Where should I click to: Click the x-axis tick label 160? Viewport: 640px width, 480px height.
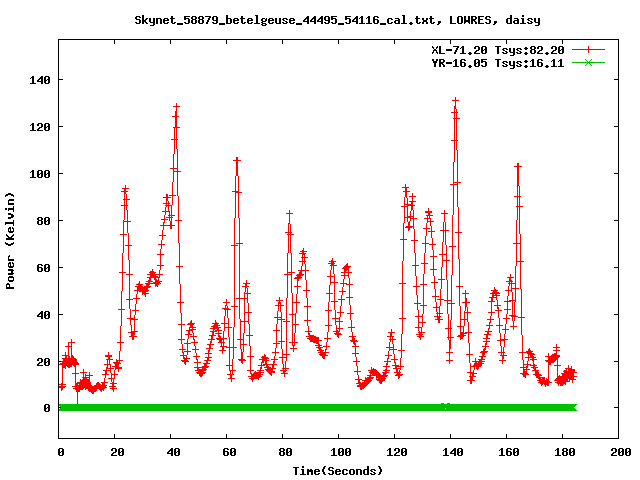(x=509, y=452)
